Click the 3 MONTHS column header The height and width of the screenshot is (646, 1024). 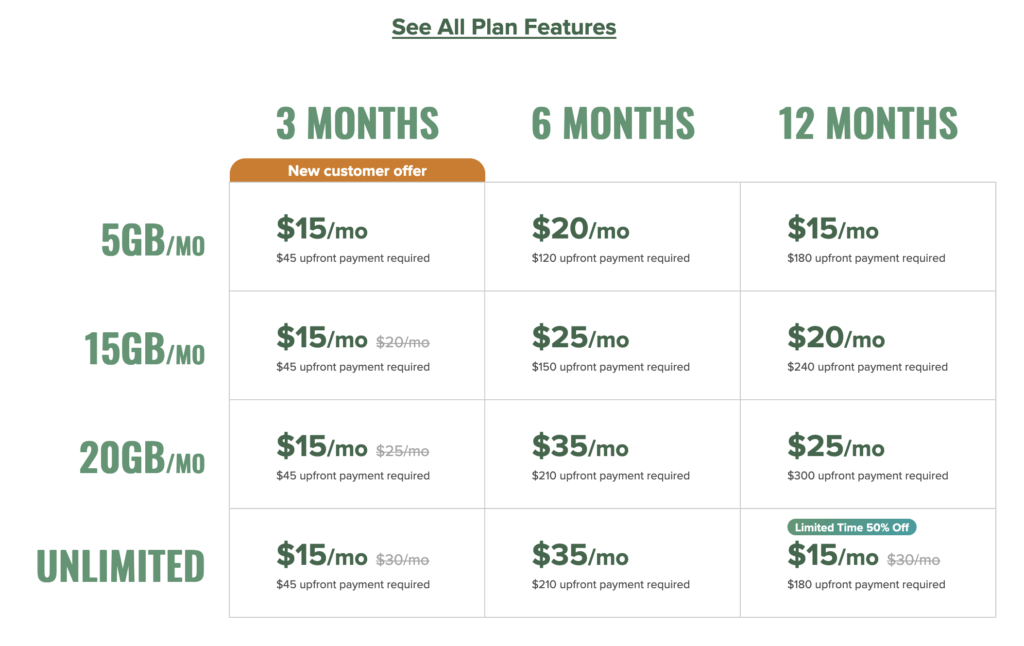tap(357, 123)
